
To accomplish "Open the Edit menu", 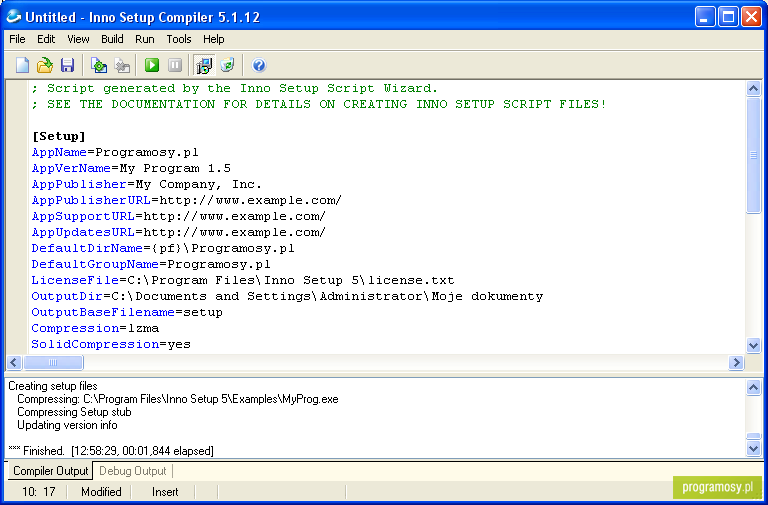I will pos(46,39).
